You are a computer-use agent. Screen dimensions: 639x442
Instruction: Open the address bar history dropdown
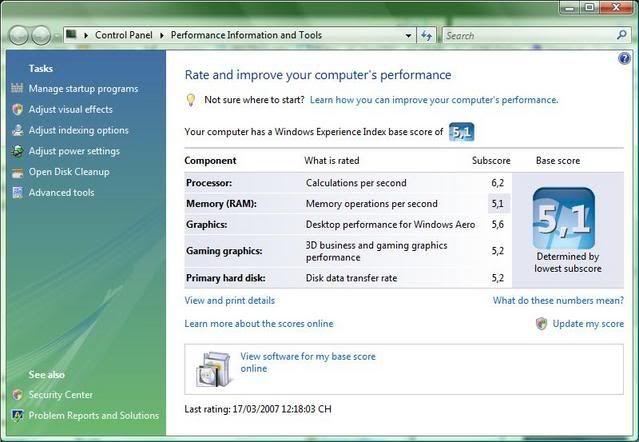click(408, 35)
